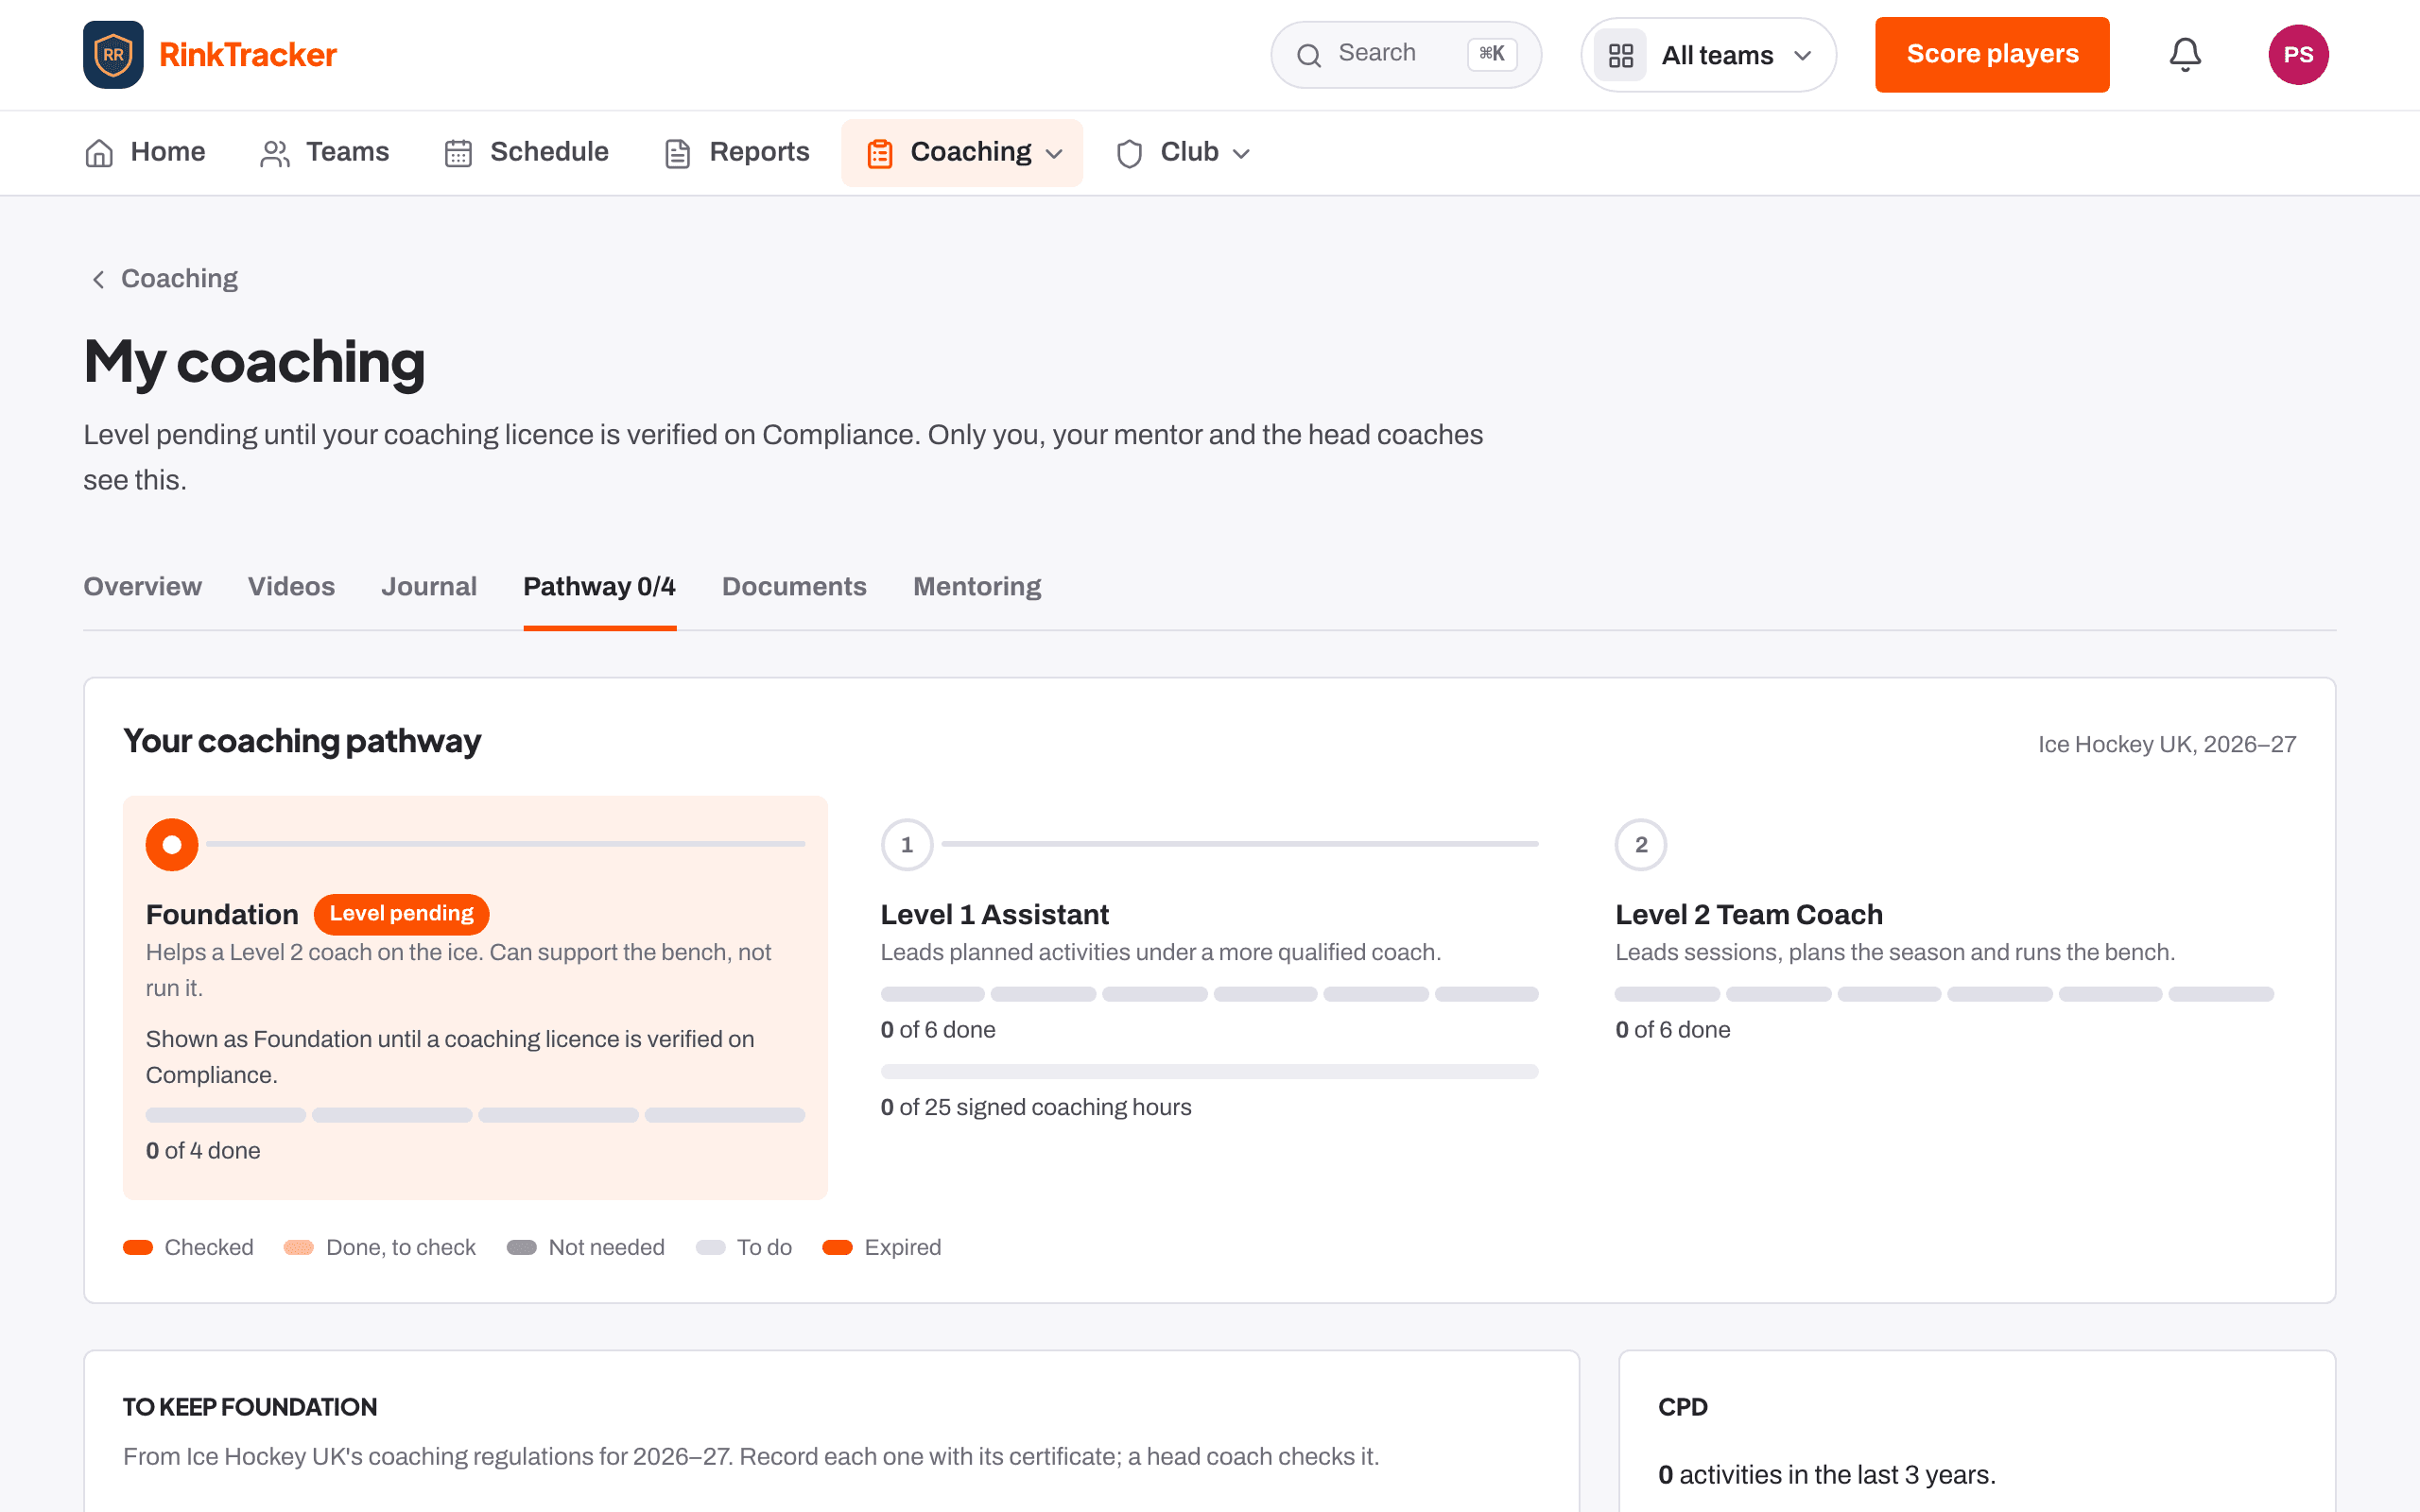Click the Expired legend swatch
The width and height of the screenshot is (2420, 1512).
tap(837, 1247)
